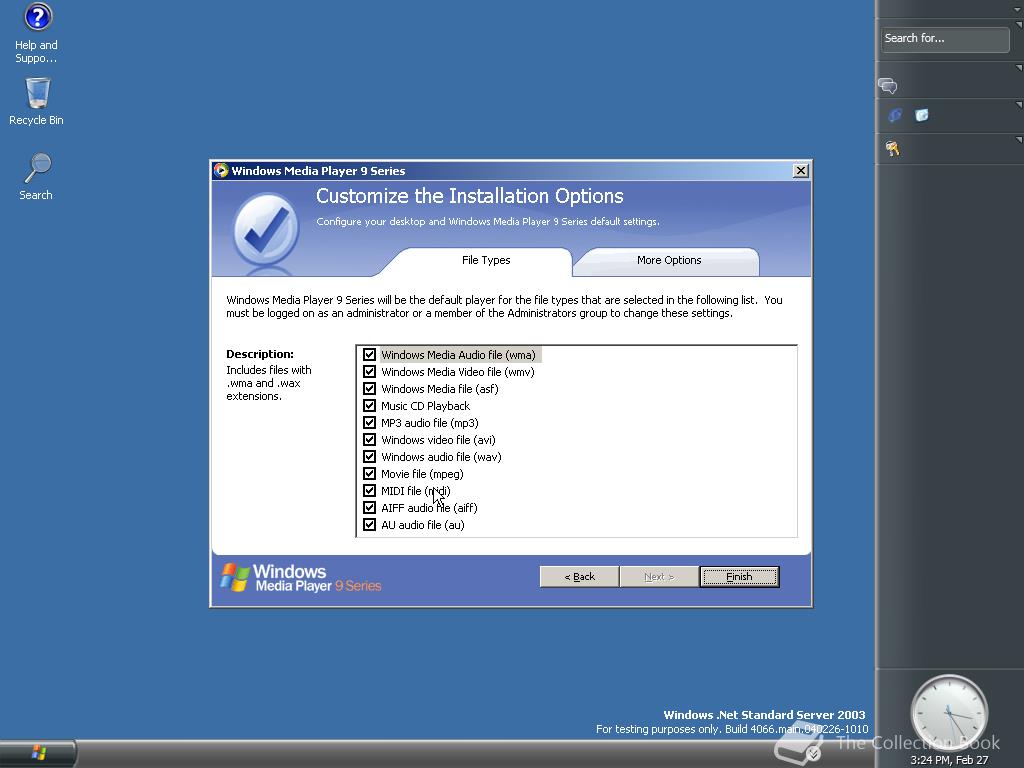Switch to the File Types tab

(486, 261)
